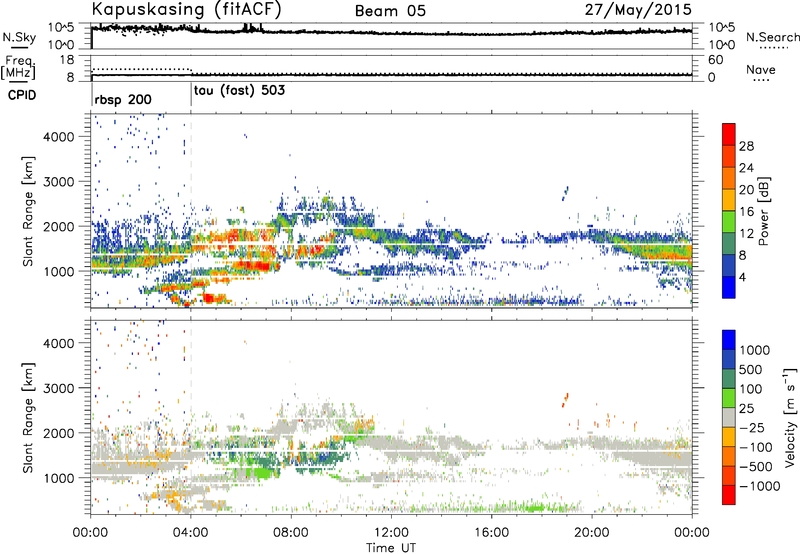This screenshot has height=554, width=800.
Task: Click the "08:00" time axis label
Action: pos(291,533)
